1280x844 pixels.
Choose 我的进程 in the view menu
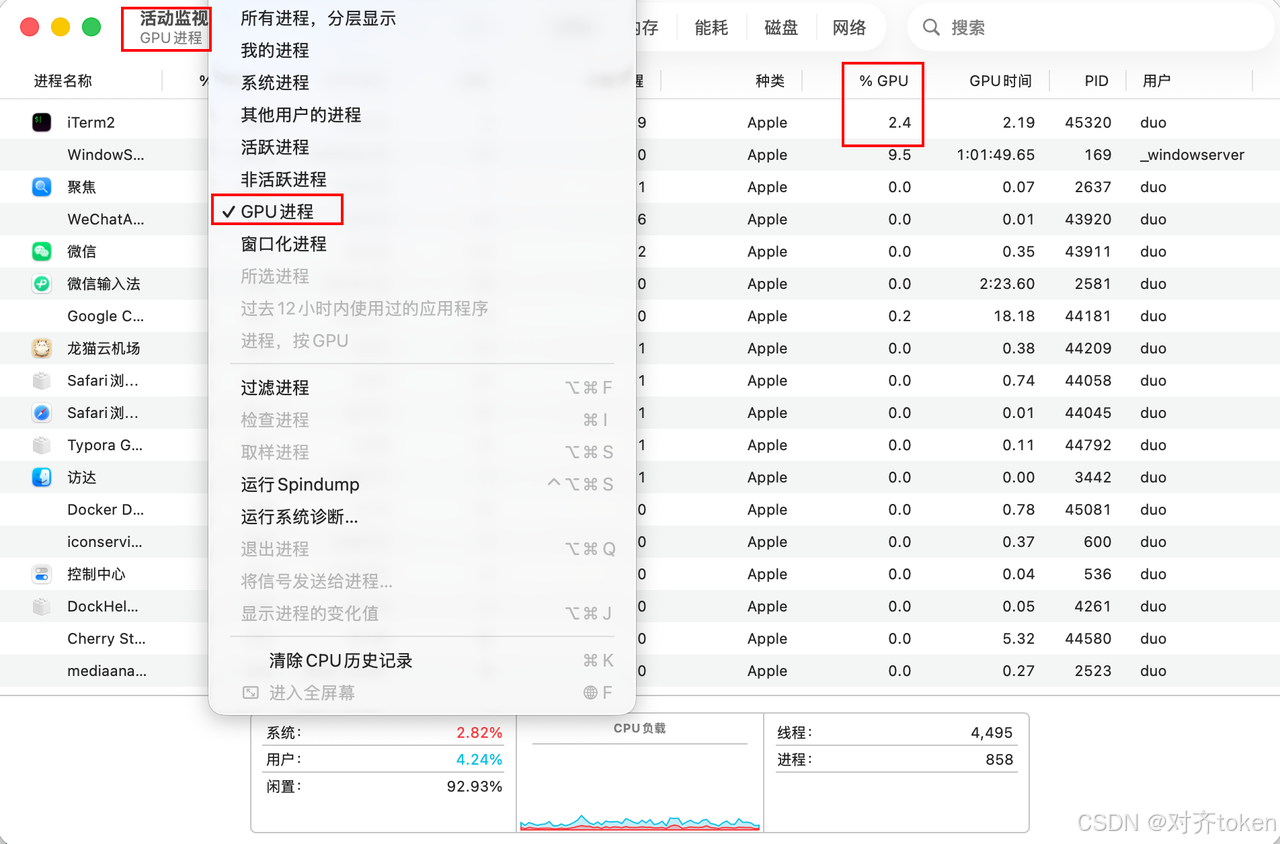[275, 50]
